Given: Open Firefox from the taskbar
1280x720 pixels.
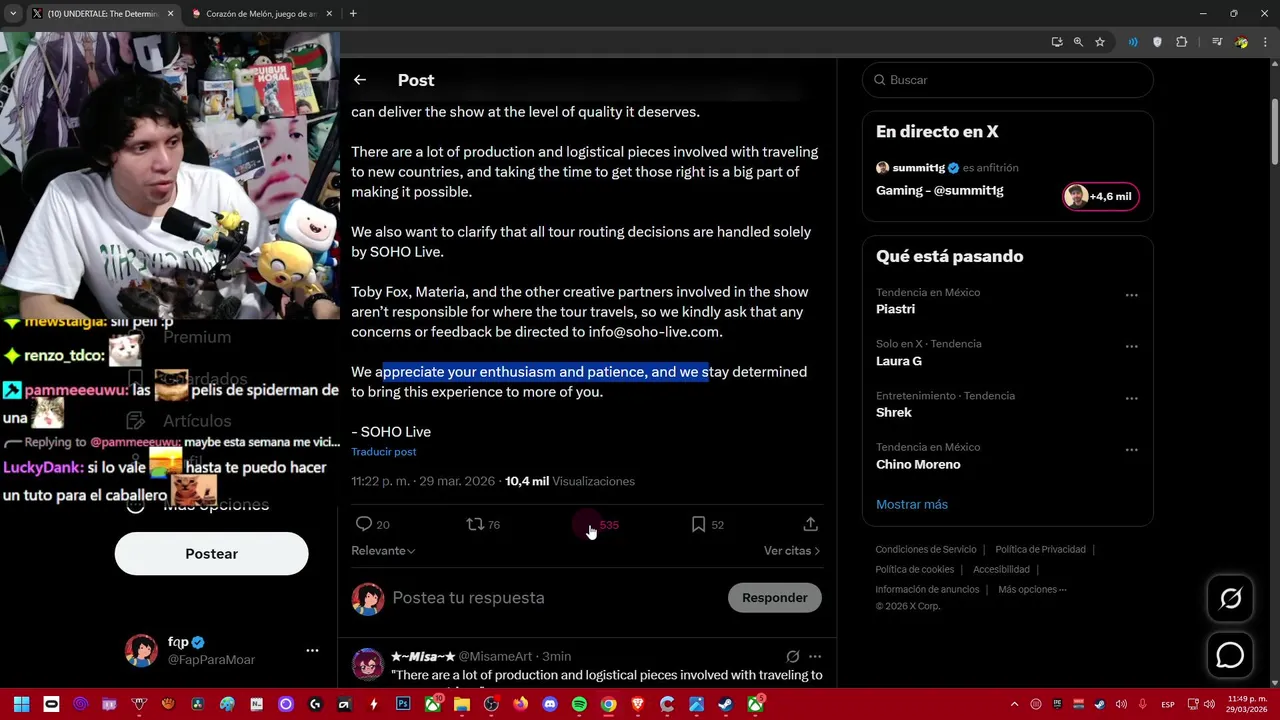Looking at the screenshot, I should (520, 704).
